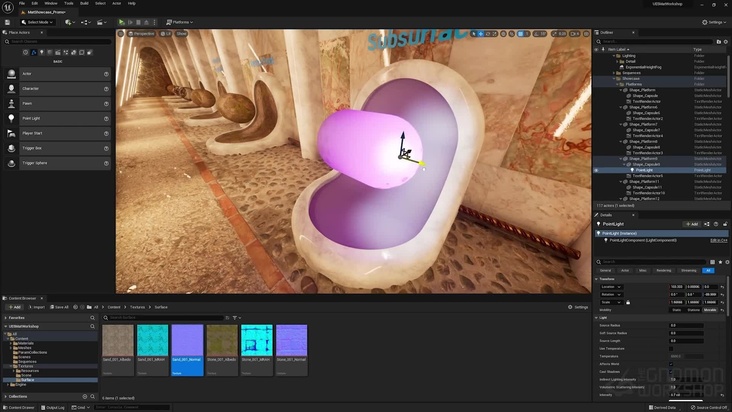
Task: Select Player Start in the Place Actors list
Action: point(32,132)
